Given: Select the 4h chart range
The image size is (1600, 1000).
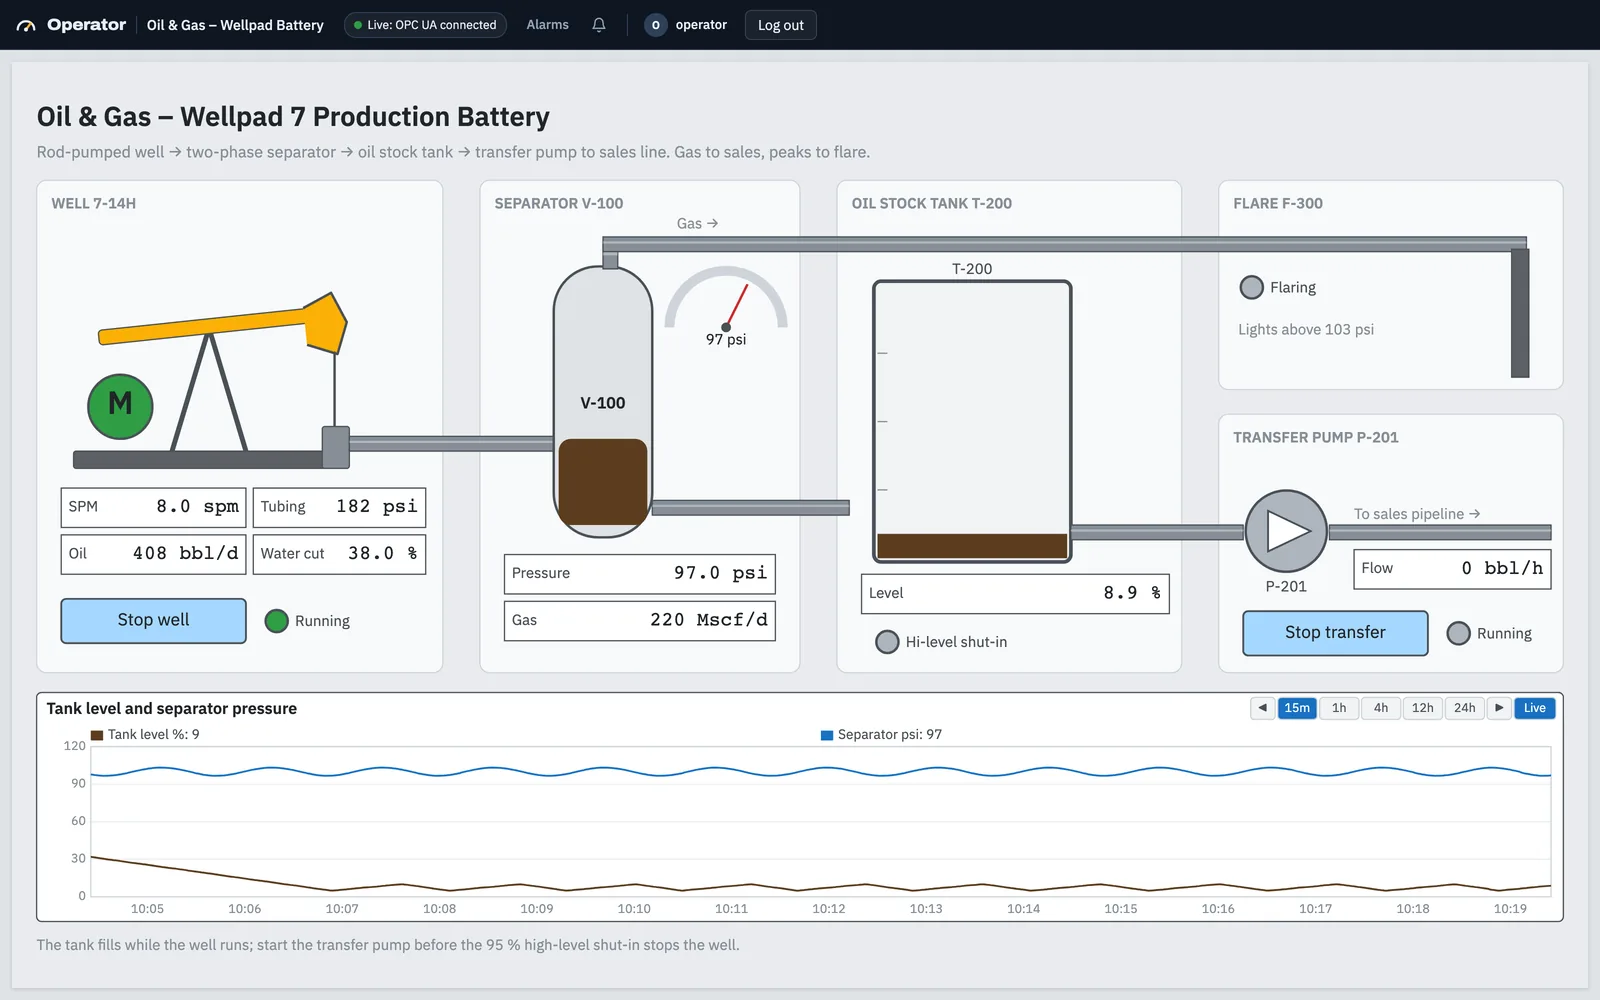Looking at the screenshot, I should click(x=1381, y=708).
